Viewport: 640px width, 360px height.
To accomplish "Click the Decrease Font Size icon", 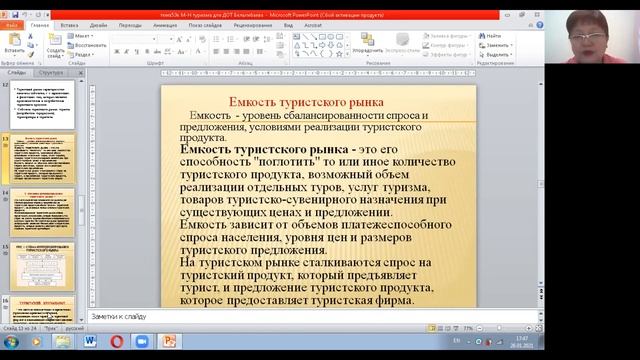I will pyautogui.click(x=188, y=39).
